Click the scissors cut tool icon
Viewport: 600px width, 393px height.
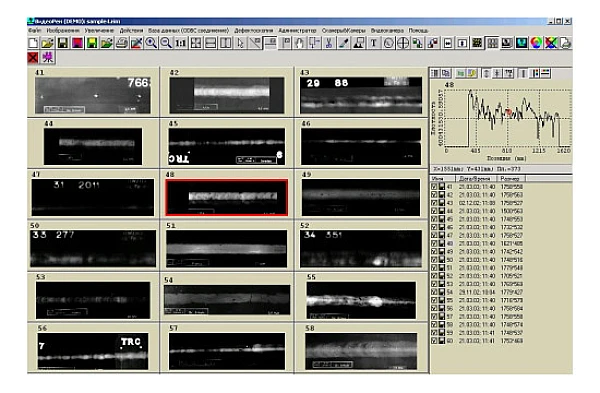click(329, 43)
